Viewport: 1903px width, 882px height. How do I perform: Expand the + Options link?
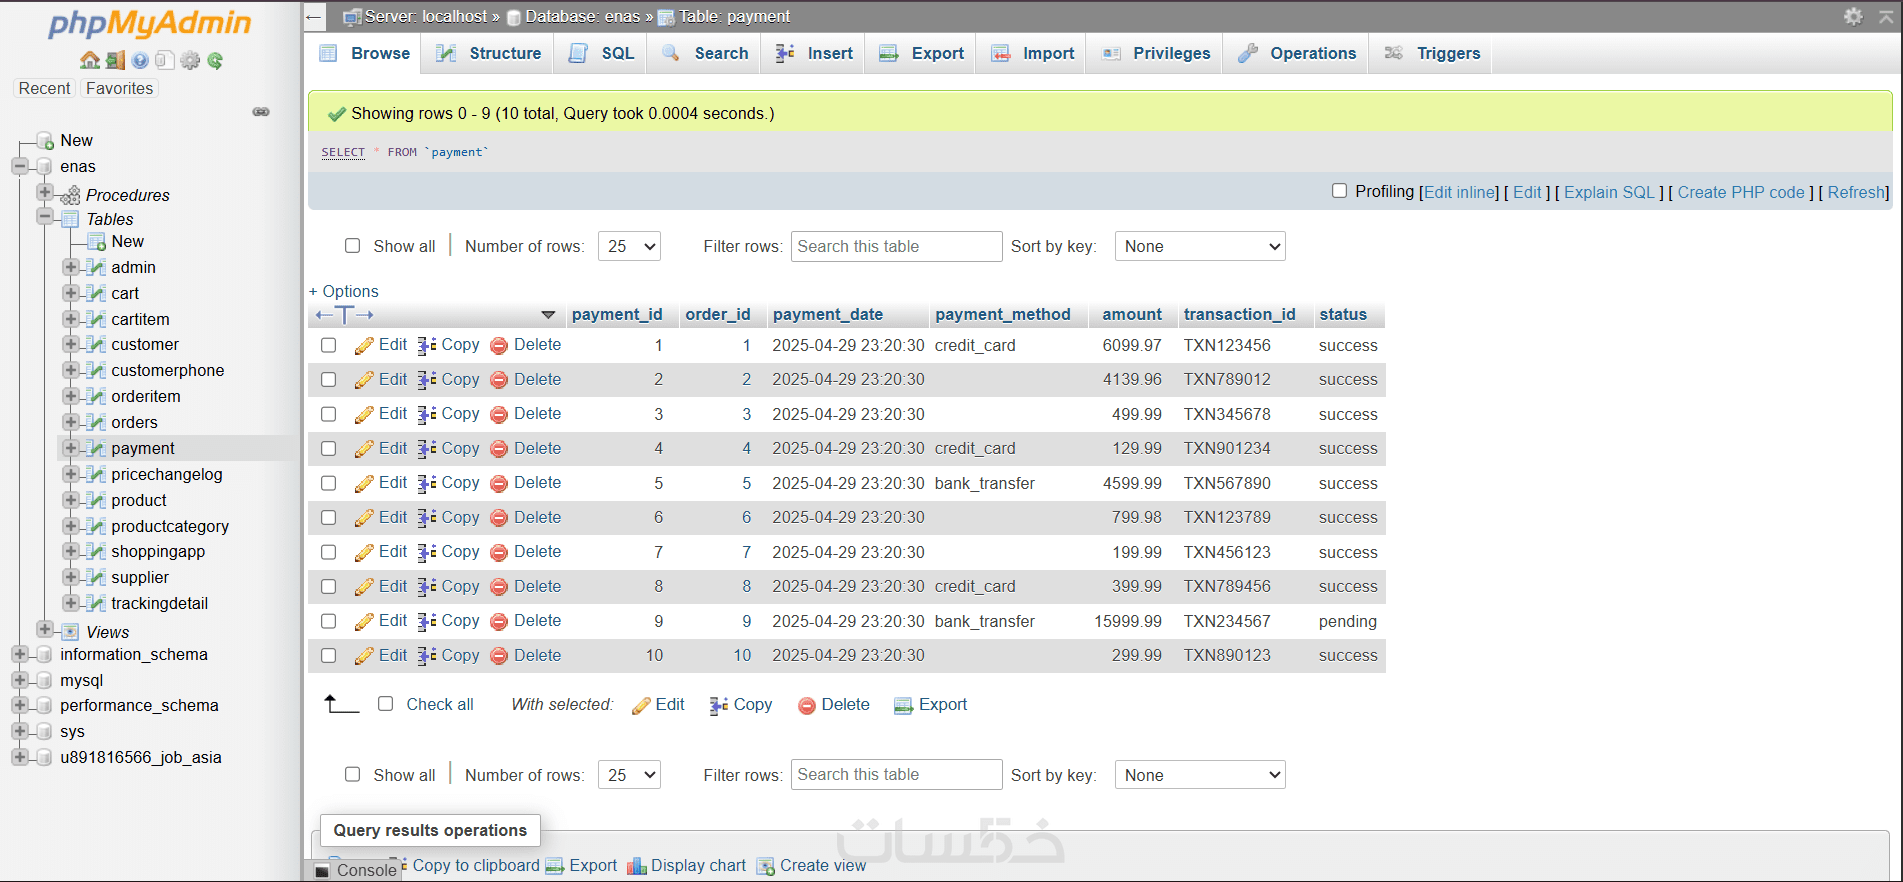[x=344, y=291]
